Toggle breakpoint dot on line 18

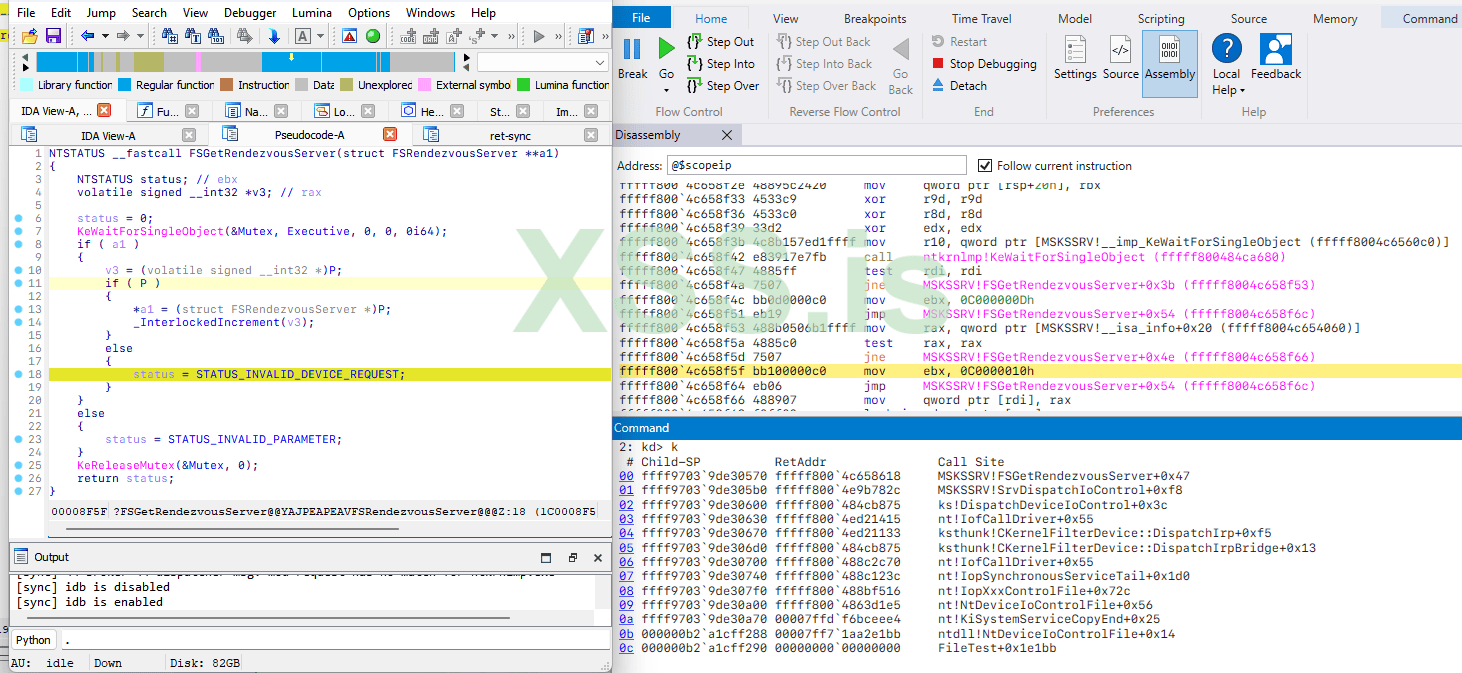(x=19, y=375)
